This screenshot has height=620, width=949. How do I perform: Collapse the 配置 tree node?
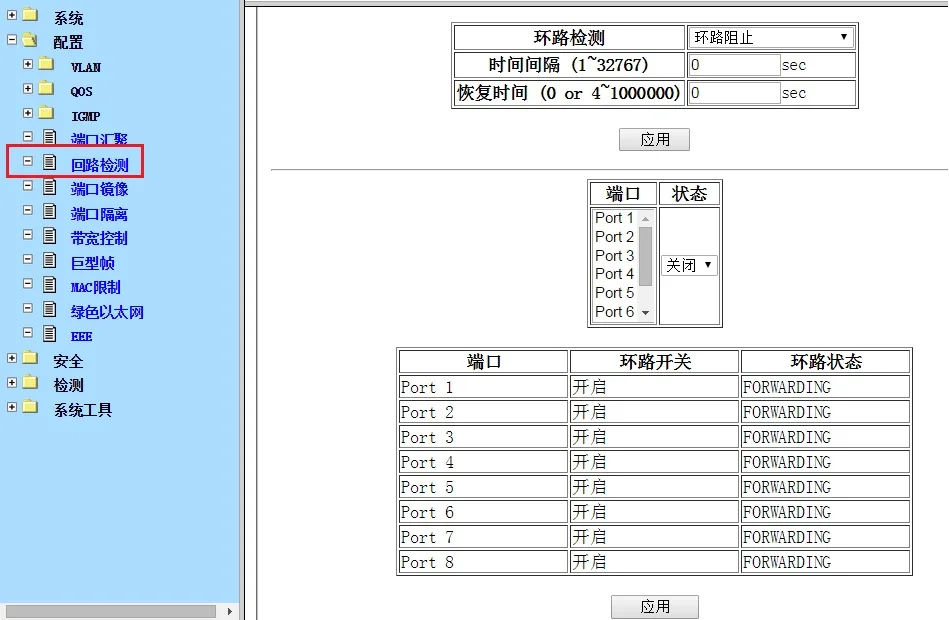click(x=11, y=40)
